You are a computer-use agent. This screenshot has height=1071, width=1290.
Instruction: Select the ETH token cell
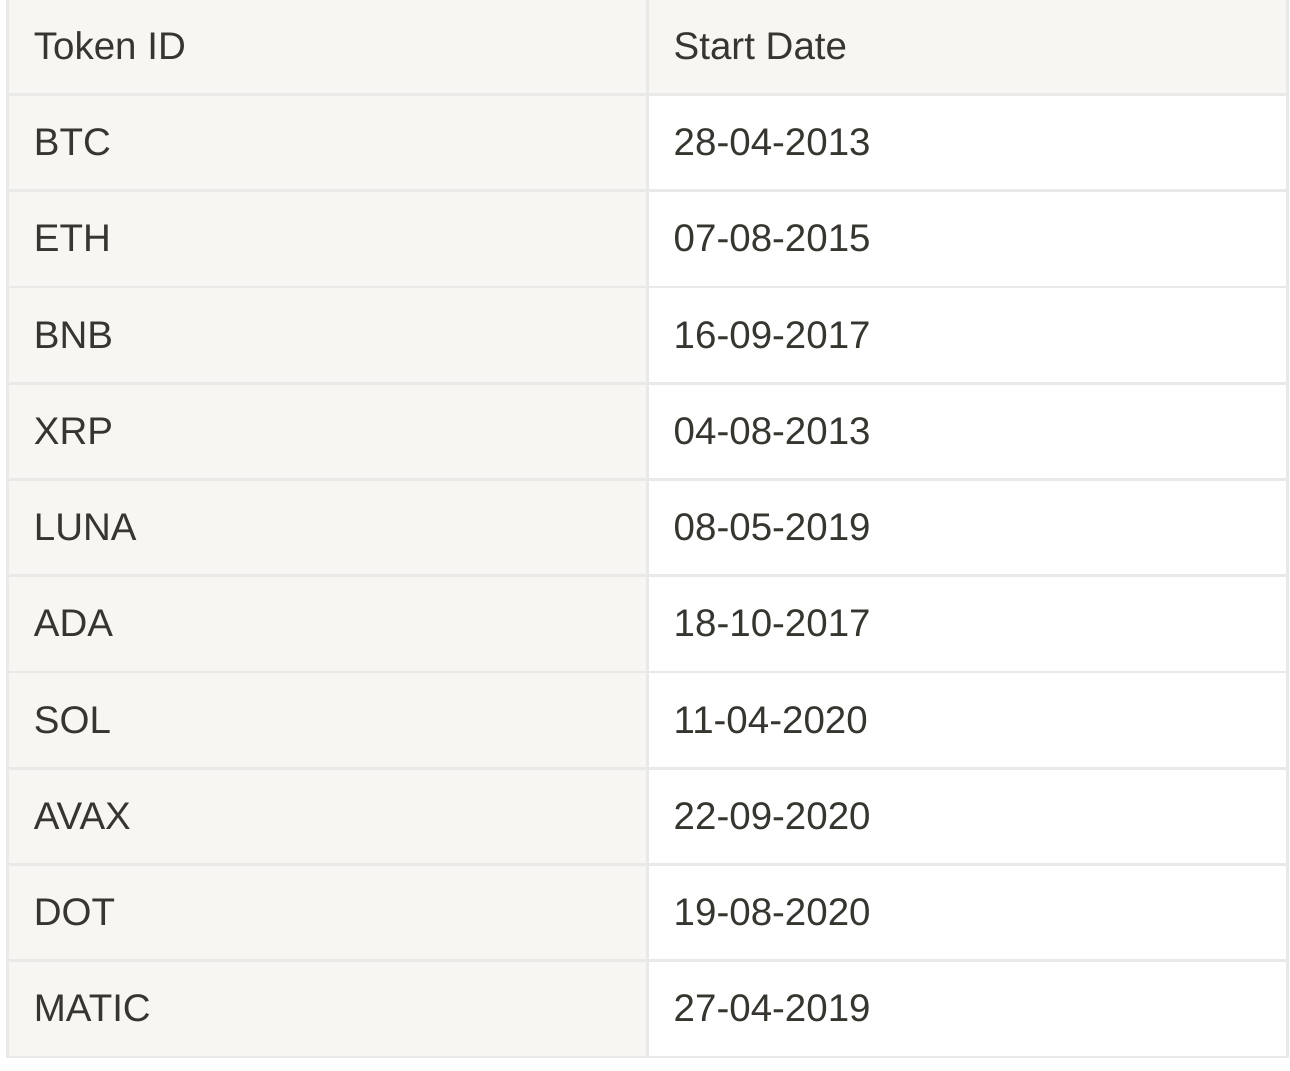327,239
